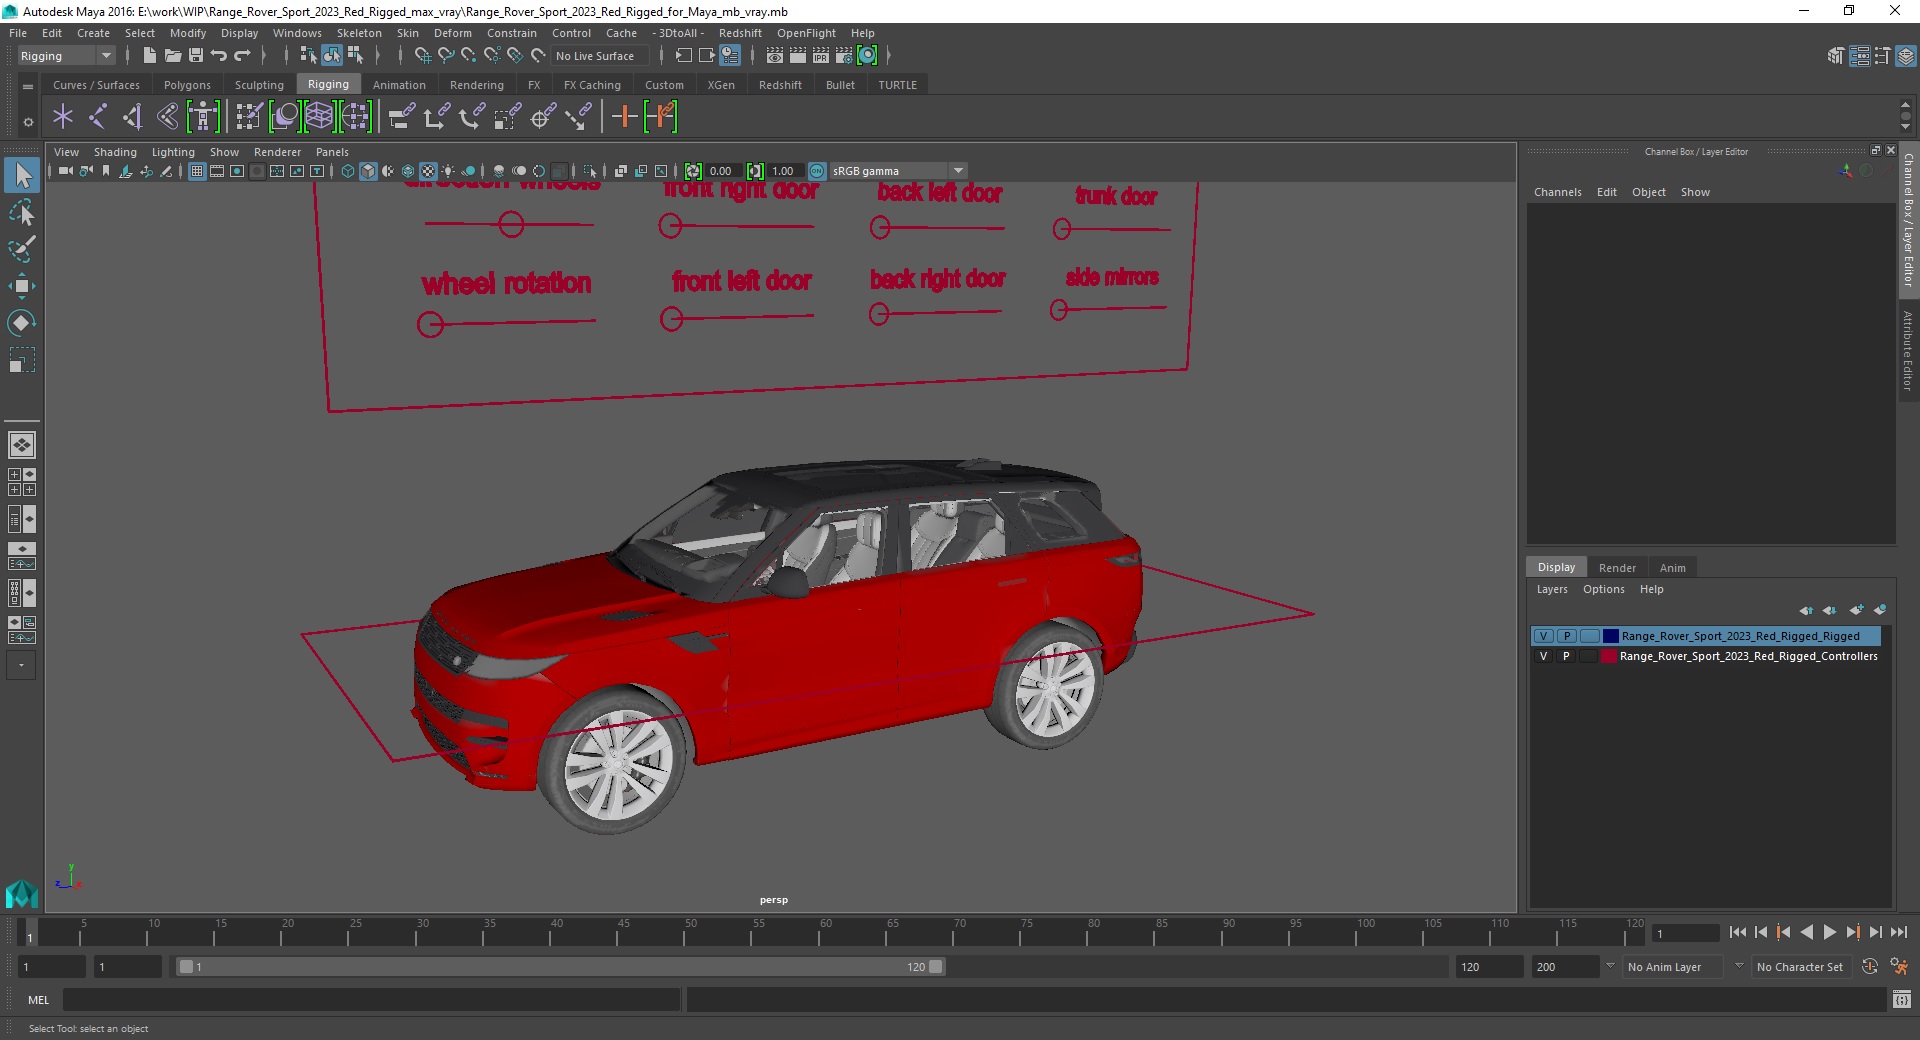Create a lattice deformer from shelf
This screenshot has width=1920, height=1040.
319,117
